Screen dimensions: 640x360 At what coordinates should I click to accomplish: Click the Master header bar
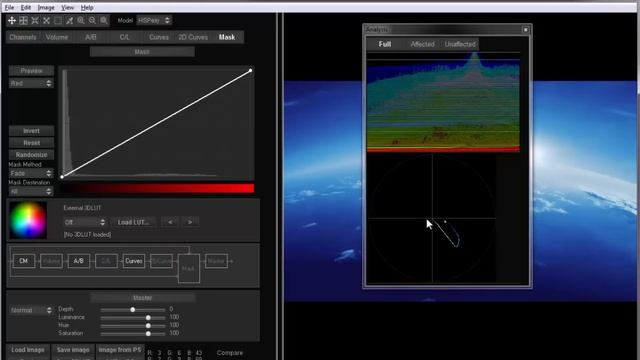(142, 298)
